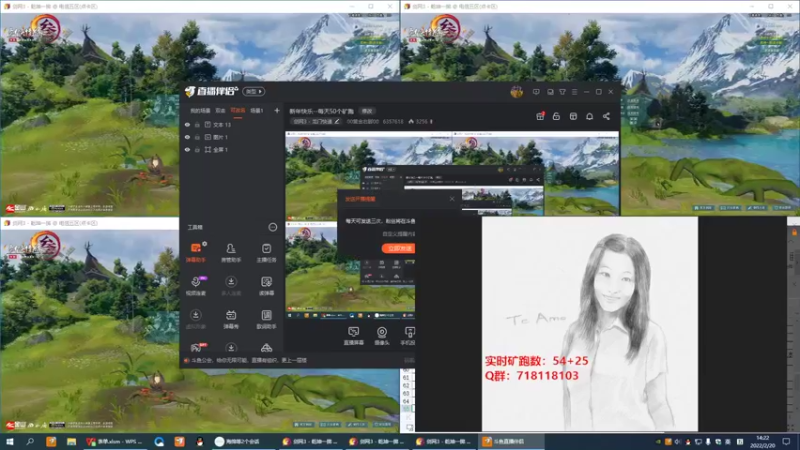Open the Windows notification center
Screen dimensions: 800x450
click(786, 441)
